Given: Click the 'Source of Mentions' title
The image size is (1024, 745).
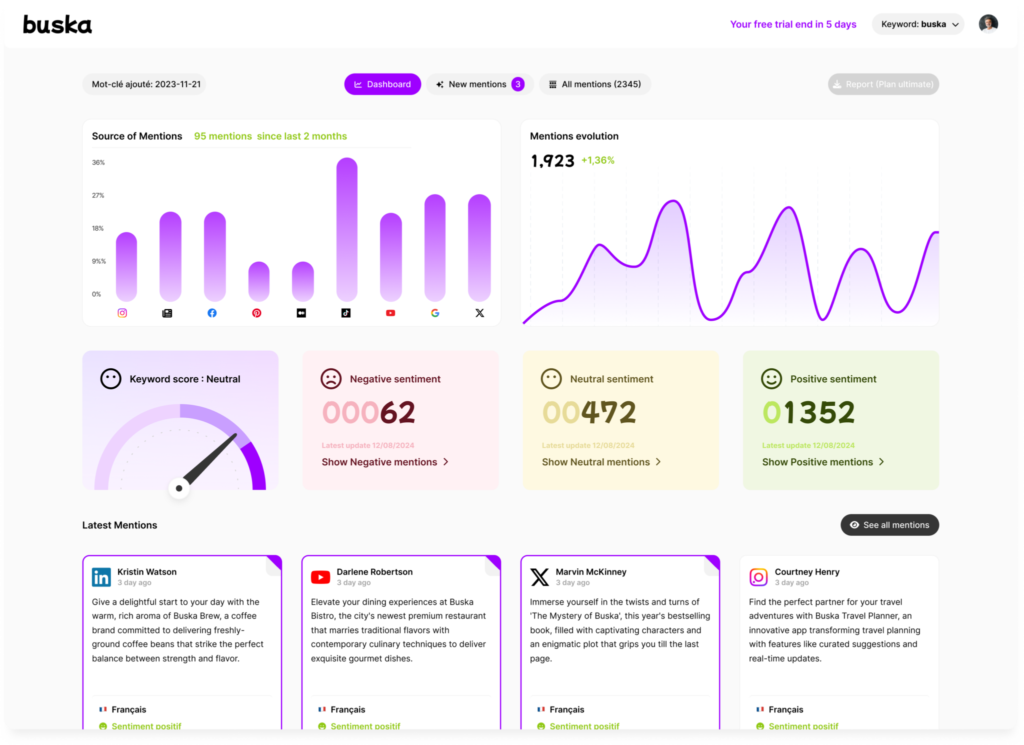Looking at the screenshot, I should pos(137,136).
